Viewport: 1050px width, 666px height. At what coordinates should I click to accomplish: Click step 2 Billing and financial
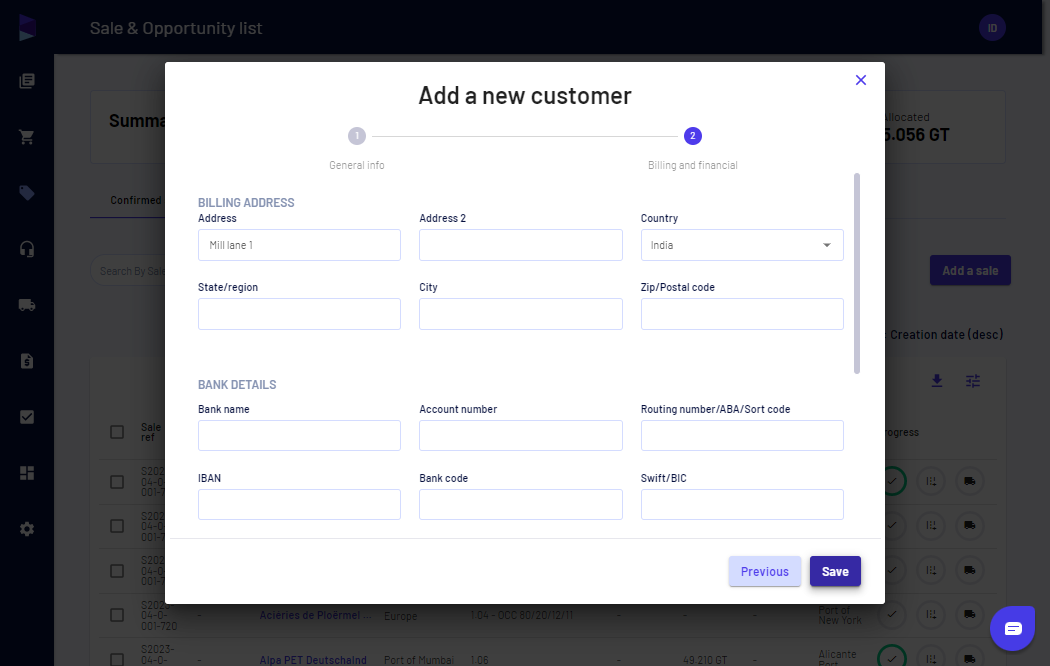coord(692,136)
